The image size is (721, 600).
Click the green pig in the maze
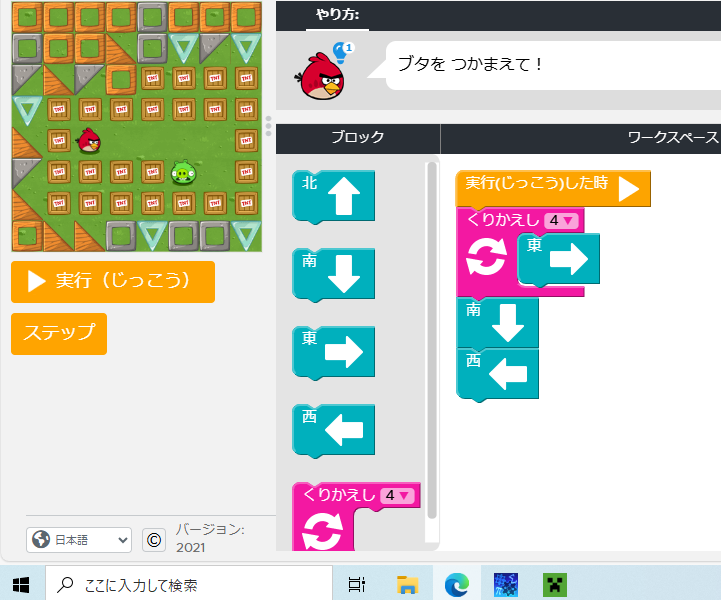click(x=183, y=173)
